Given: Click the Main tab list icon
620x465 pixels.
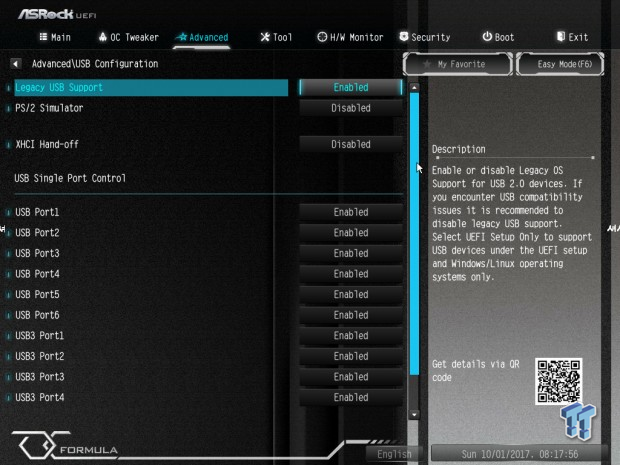Looking at the screenshot, I should tap(43, 37).
